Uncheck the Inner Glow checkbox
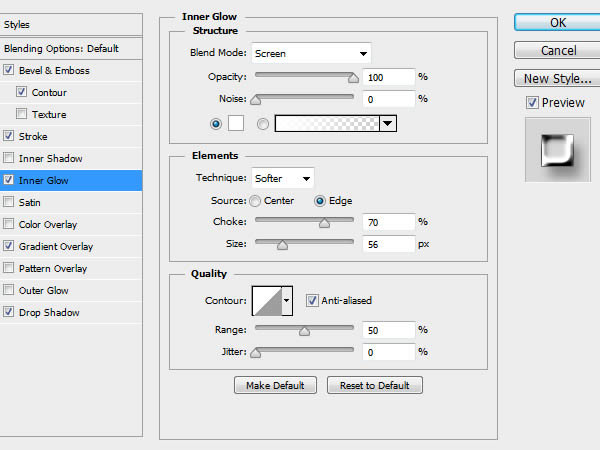The width and height of the screenshot is (600, 450). coord(8,180)
